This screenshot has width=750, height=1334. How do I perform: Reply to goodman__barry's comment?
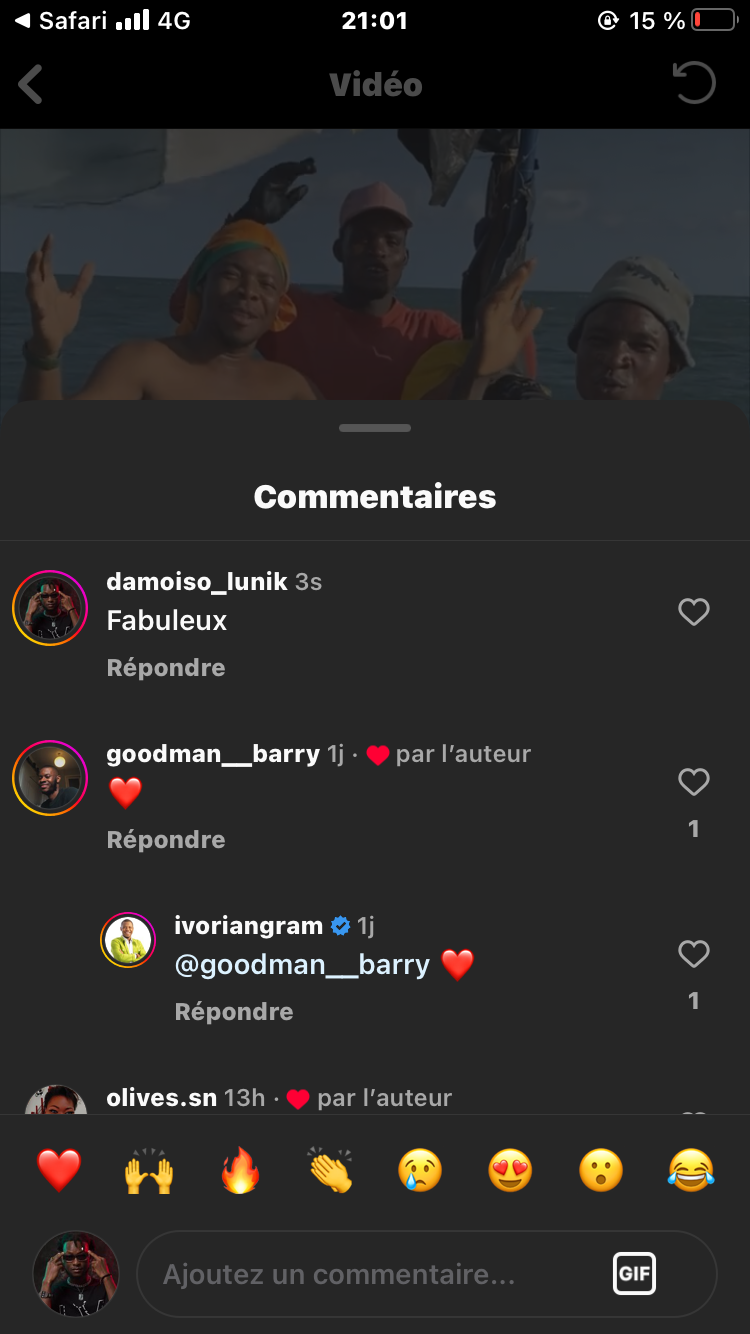point(166,840)
